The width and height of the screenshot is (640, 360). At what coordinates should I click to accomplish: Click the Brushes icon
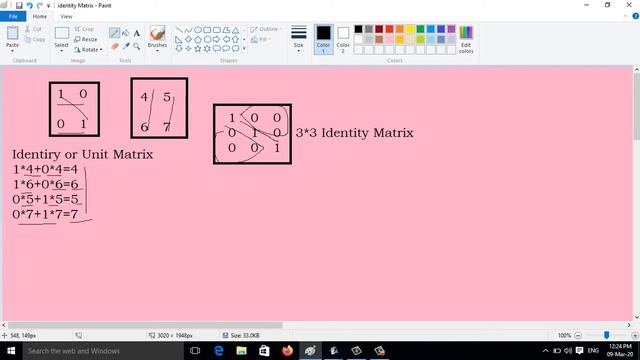[x=157, y=33]
